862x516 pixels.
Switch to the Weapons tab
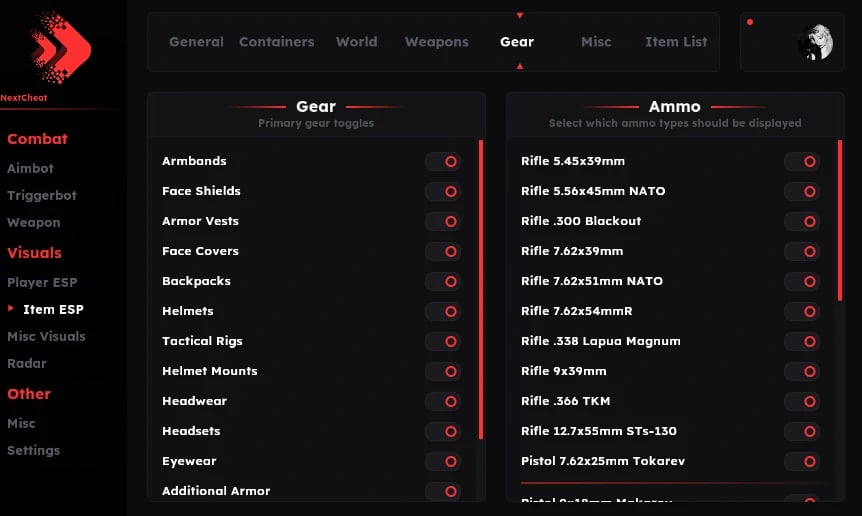point(436,42)
